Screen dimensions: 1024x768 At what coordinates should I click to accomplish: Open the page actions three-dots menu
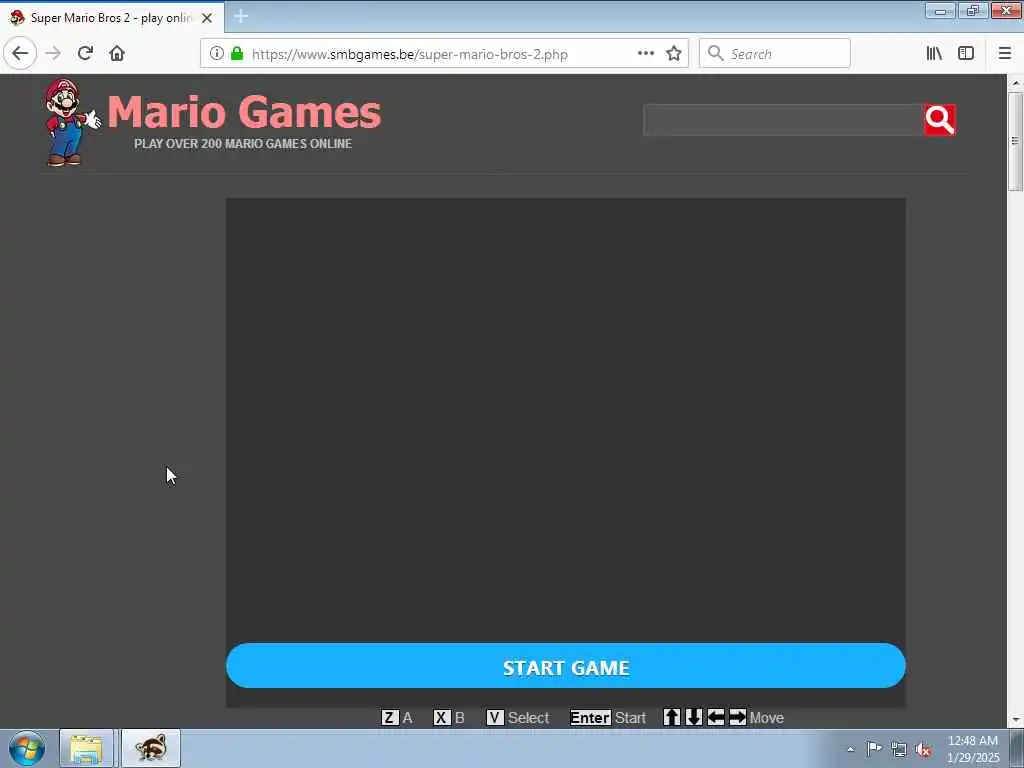tap(646, 54)
